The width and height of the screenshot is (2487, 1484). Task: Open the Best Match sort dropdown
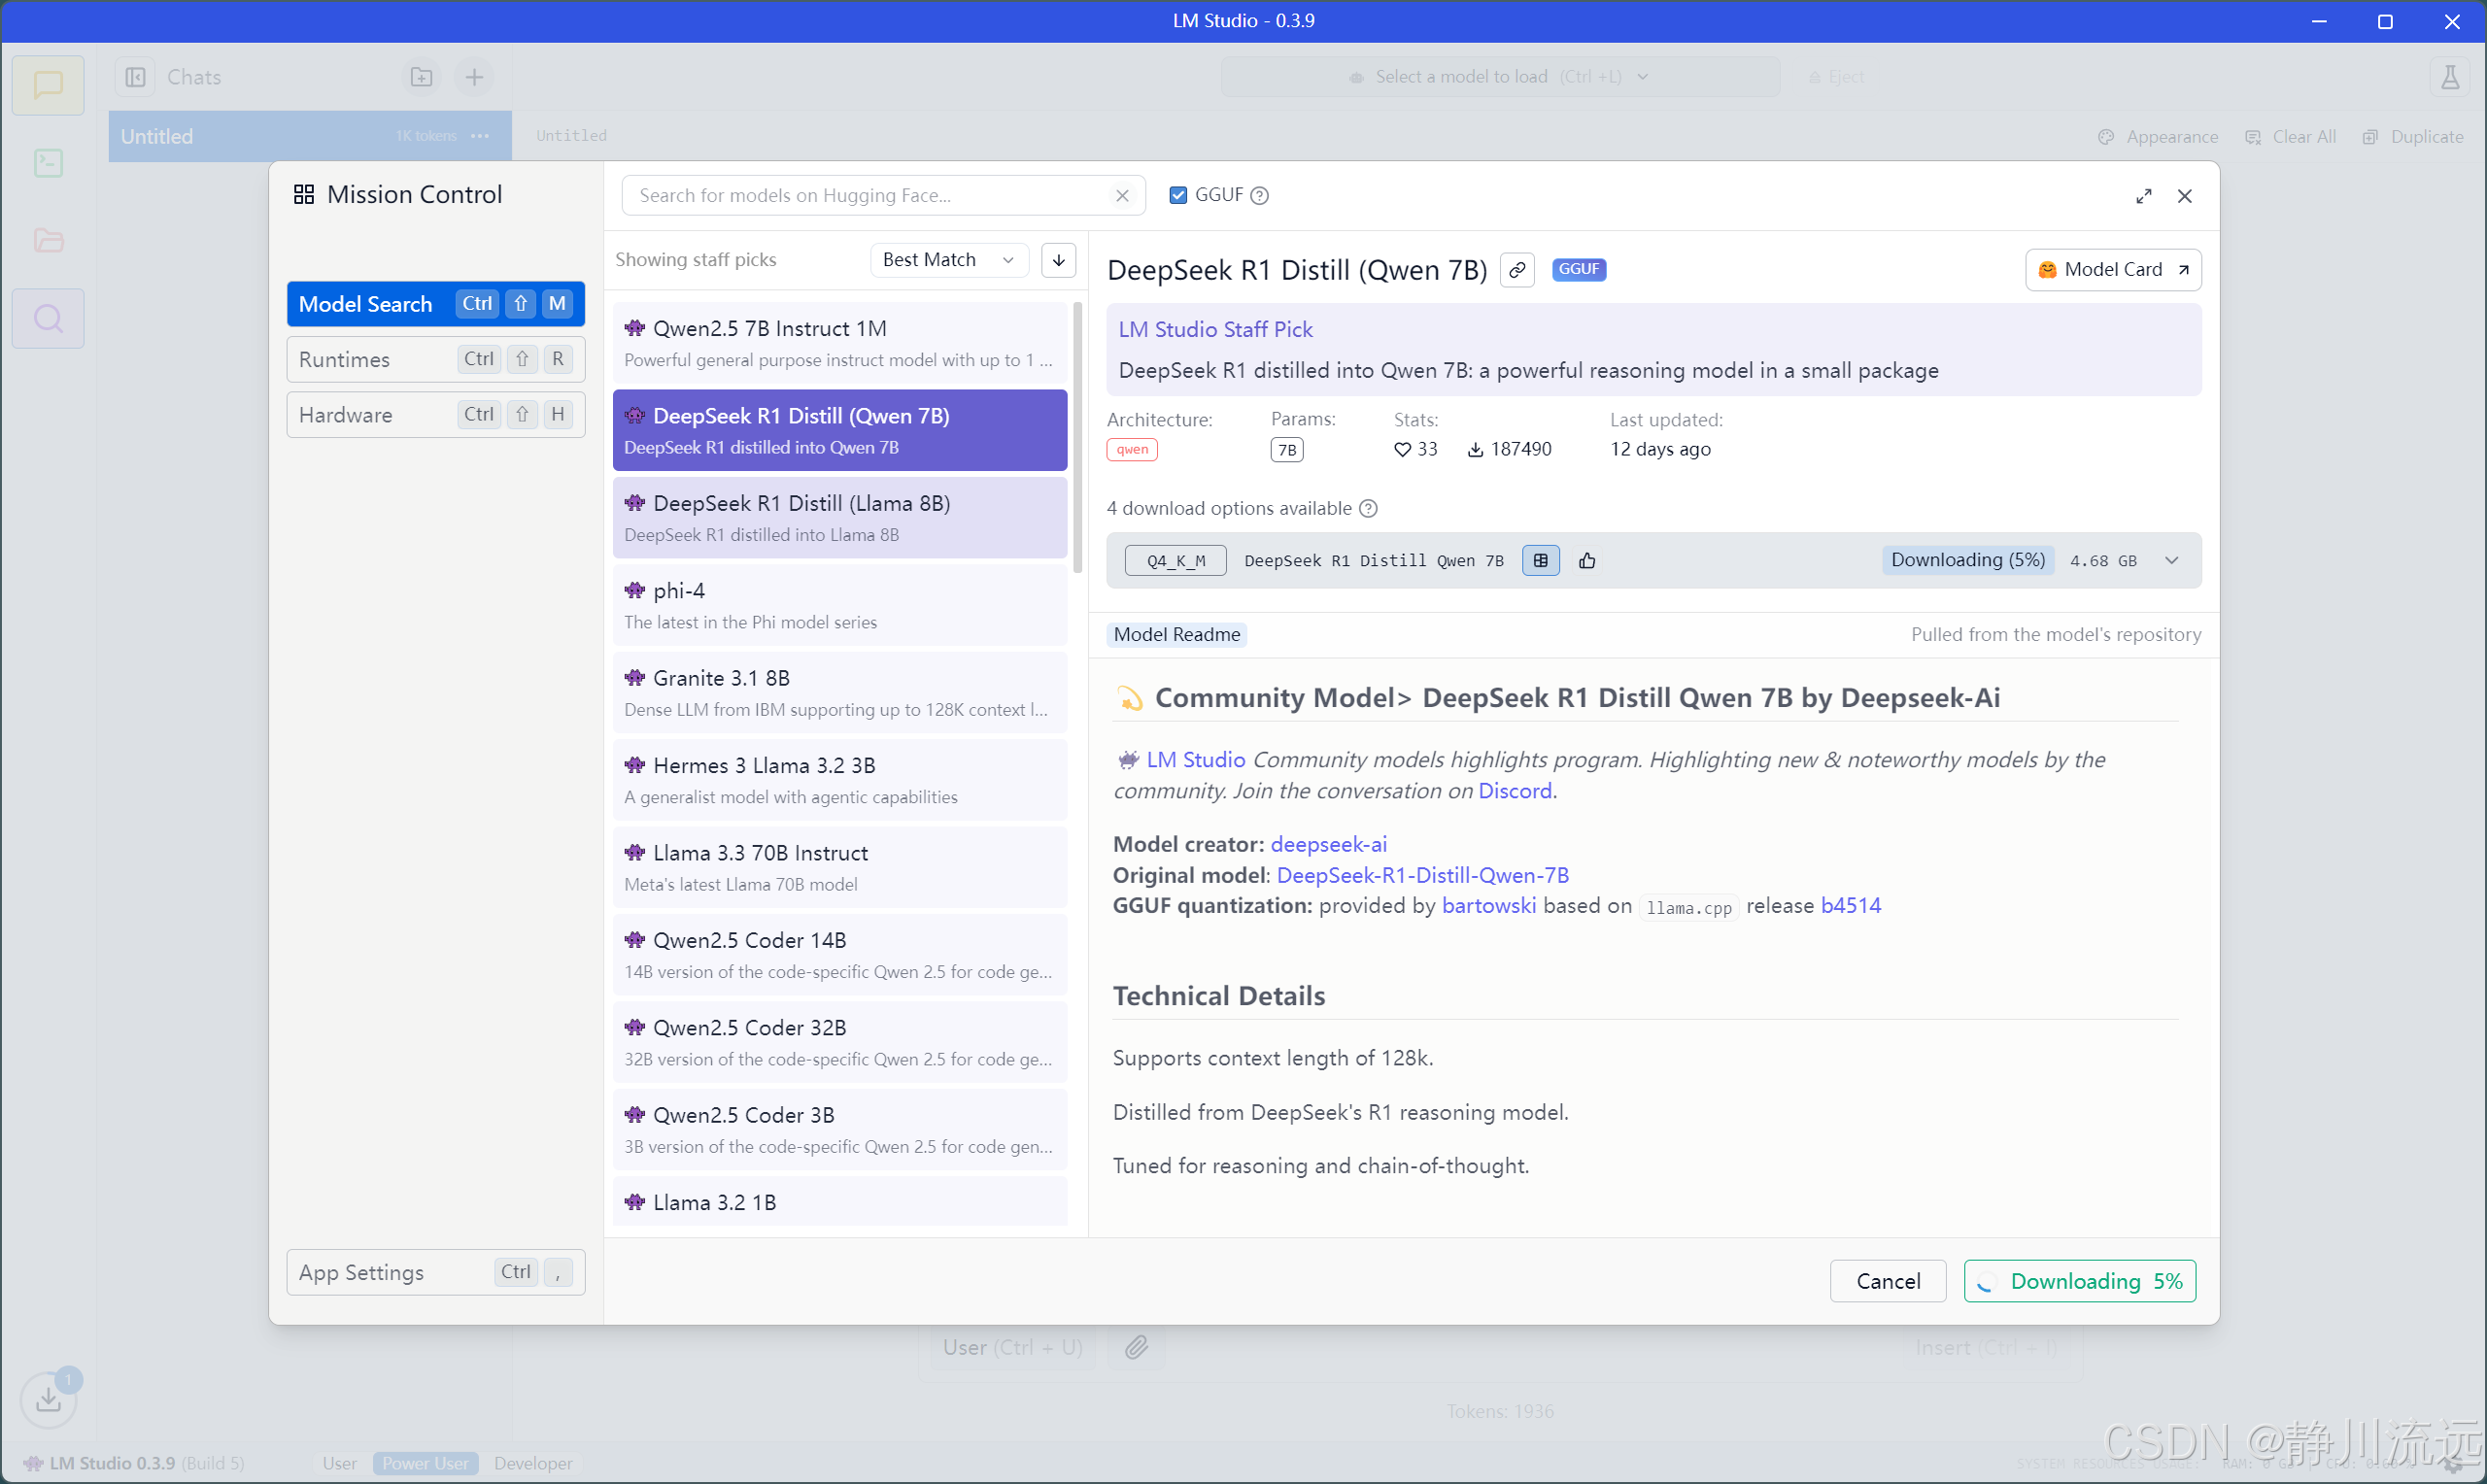tap(947, 260)
